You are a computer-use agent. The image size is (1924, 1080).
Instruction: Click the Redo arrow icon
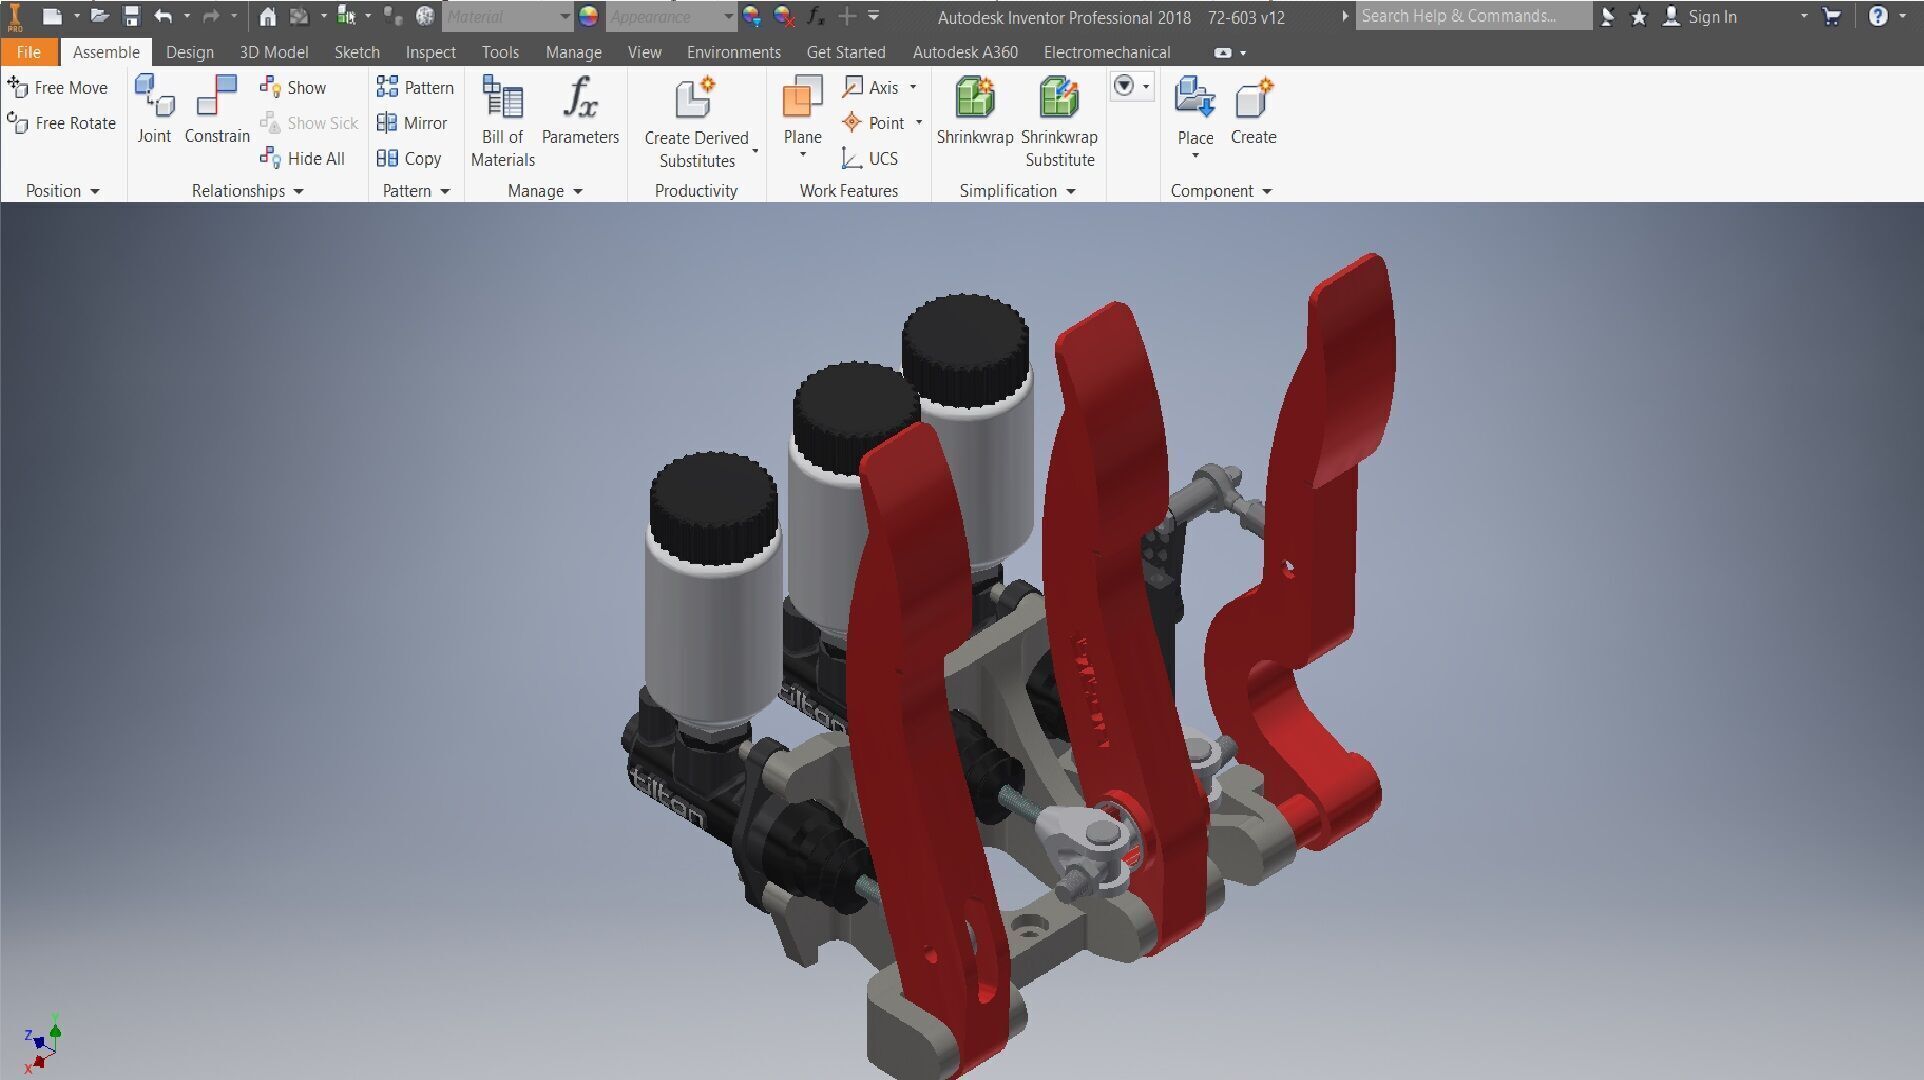[211, 16]
